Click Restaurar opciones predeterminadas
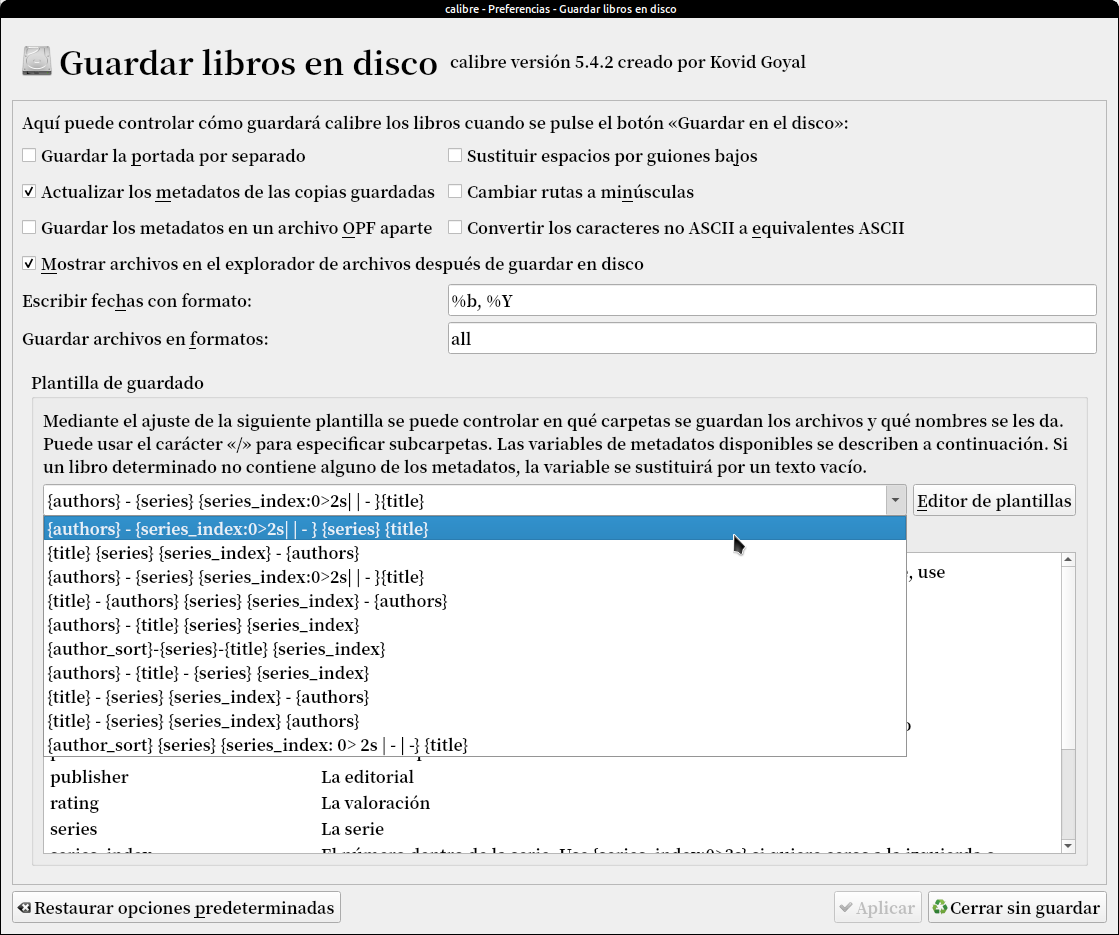 click(176, 907)
